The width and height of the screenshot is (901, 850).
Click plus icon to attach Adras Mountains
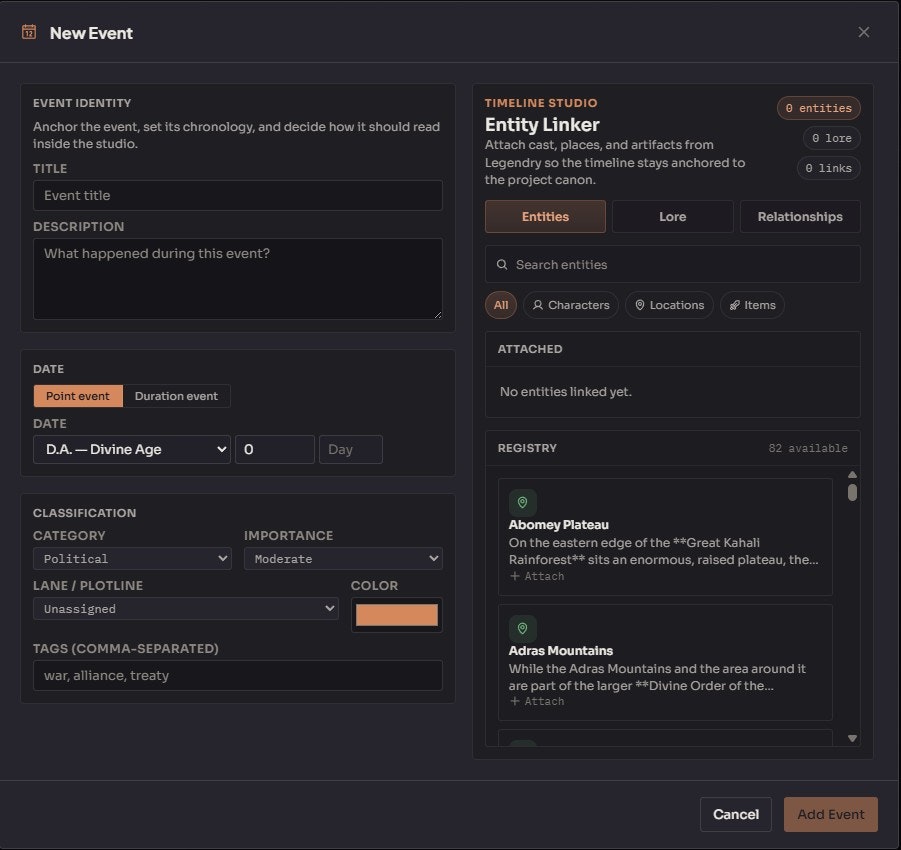click(x=515, y=701)
